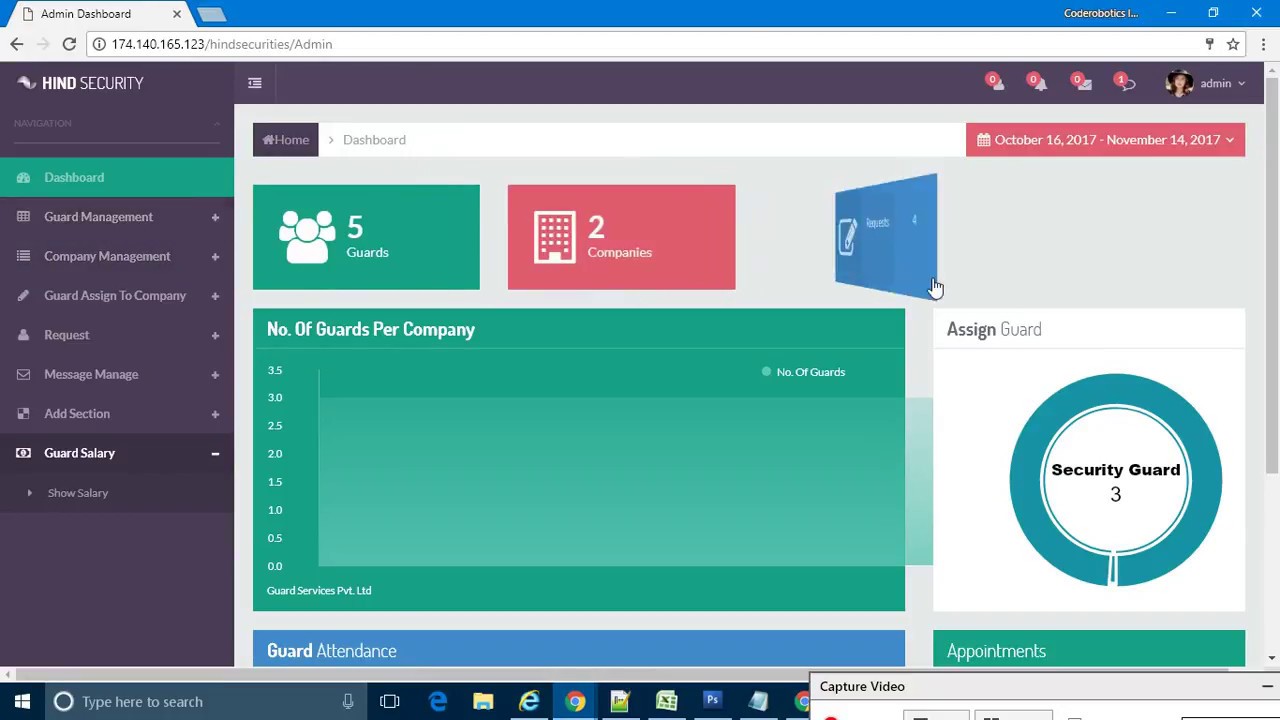The image size is (1280, 720).
Task: Open Show Salary submenu entry
Action: pos(78,493)
